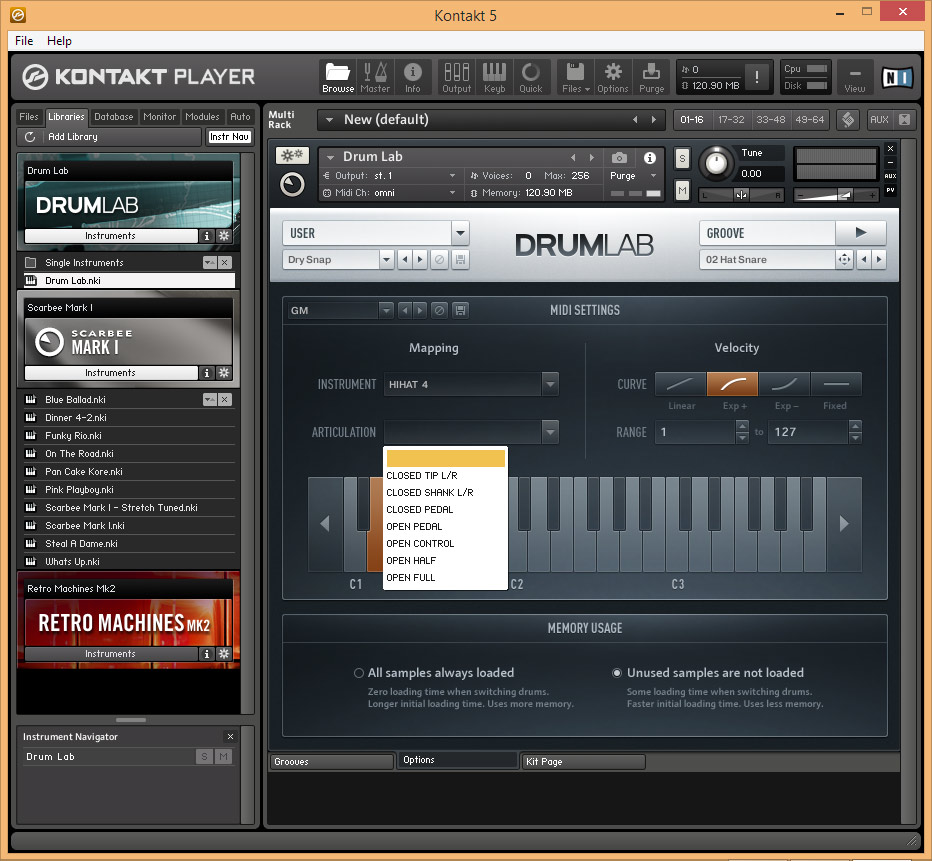Screen dimensions: 932x861
Task: Open the Browse folder icon
Action: click(338, 77)
